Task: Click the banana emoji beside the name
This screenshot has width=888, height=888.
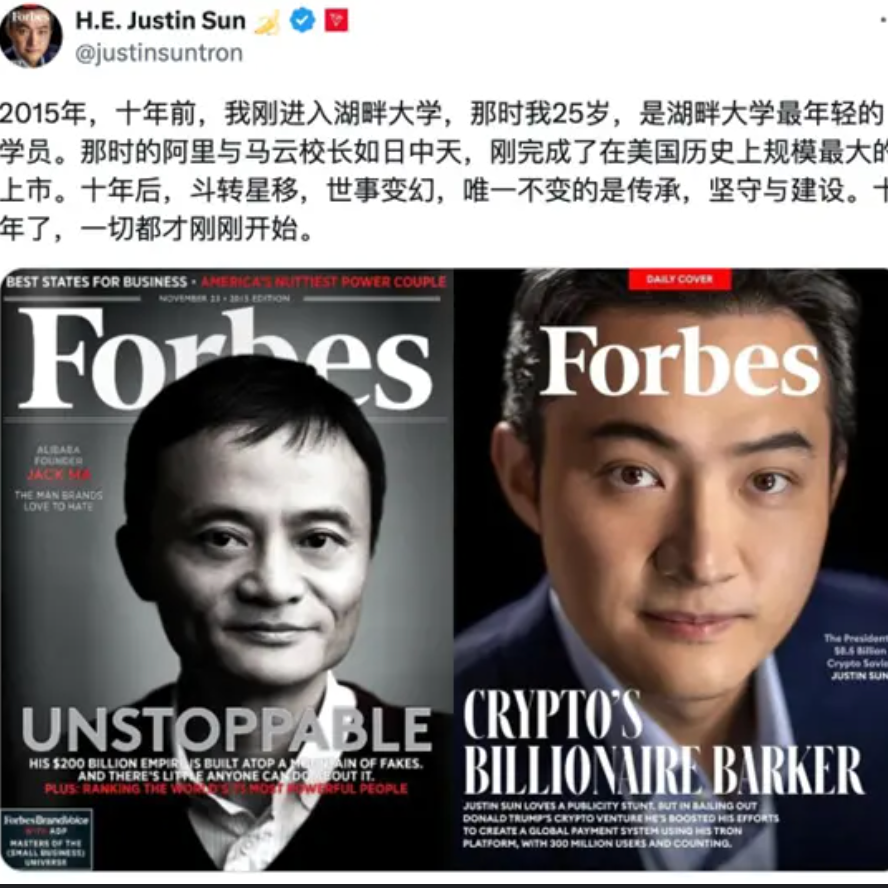Action: click(x=267, y=23)
